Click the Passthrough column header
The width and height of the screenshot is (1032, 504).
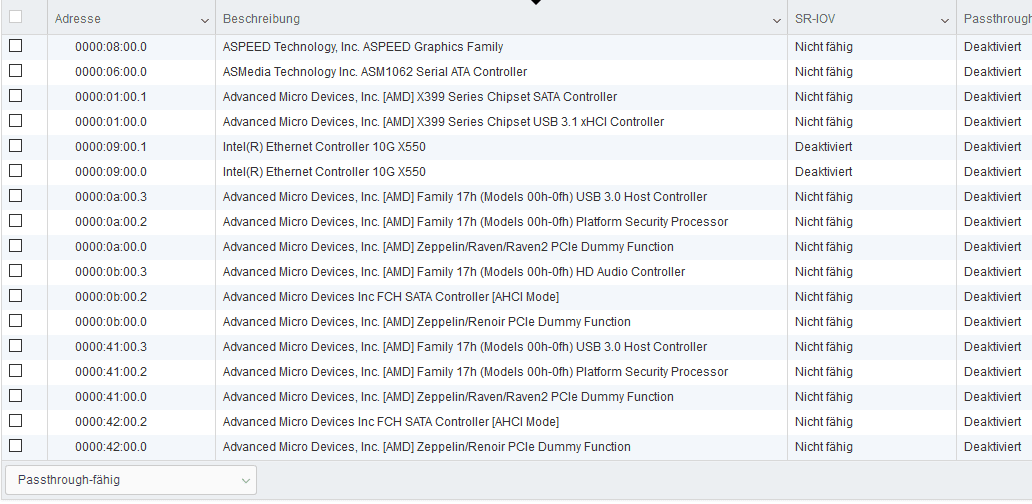pos(996,19)
